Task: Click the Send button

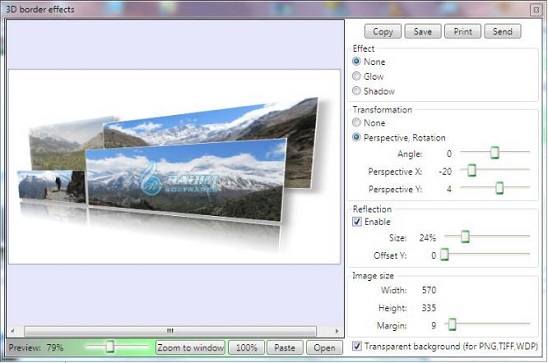Action: (x=503, y=31)
